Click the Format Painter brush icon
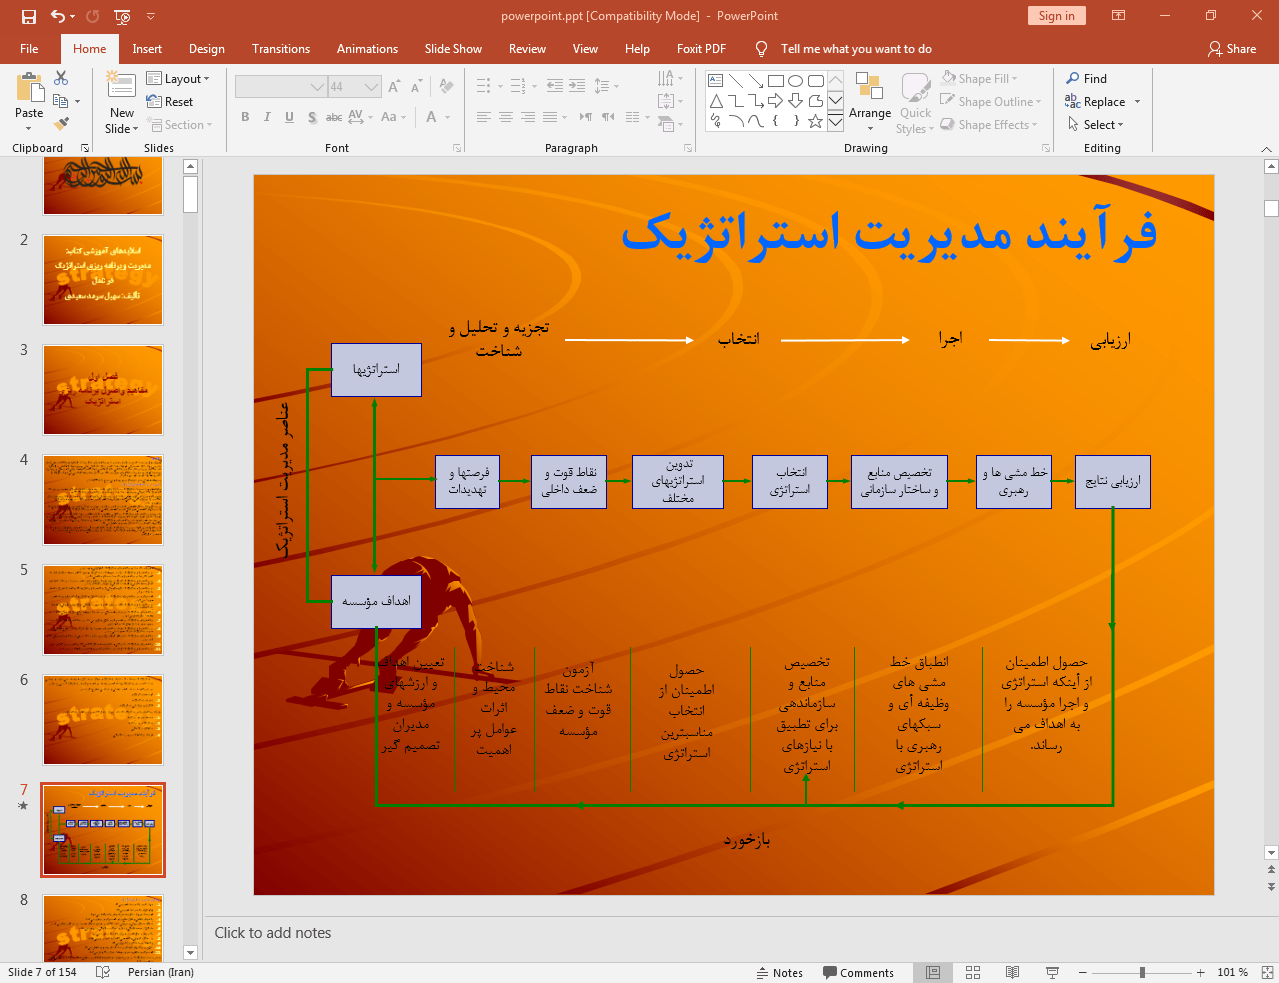 [61, 124]
